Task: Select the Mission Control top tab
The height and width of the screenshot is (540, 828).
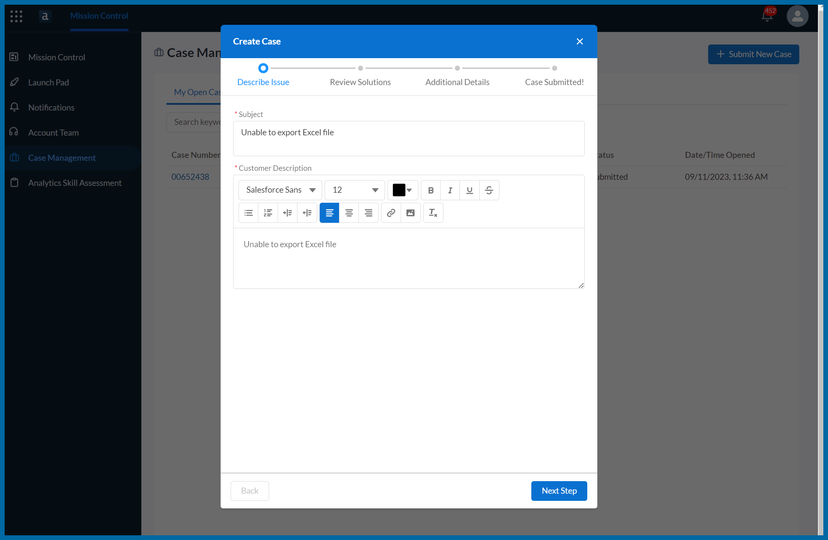Action: (99, 16)
